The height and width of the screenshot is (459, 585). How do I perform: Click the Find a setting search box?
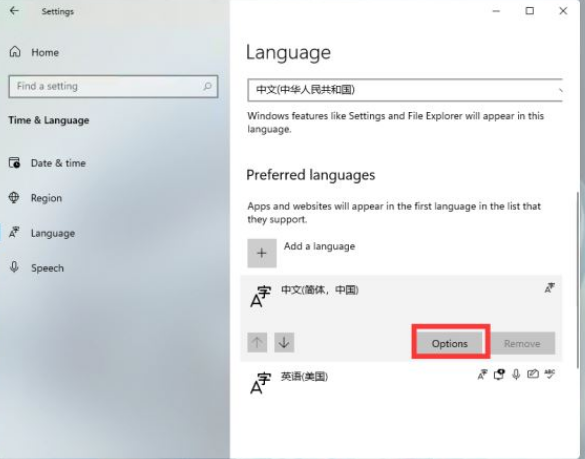113,87
